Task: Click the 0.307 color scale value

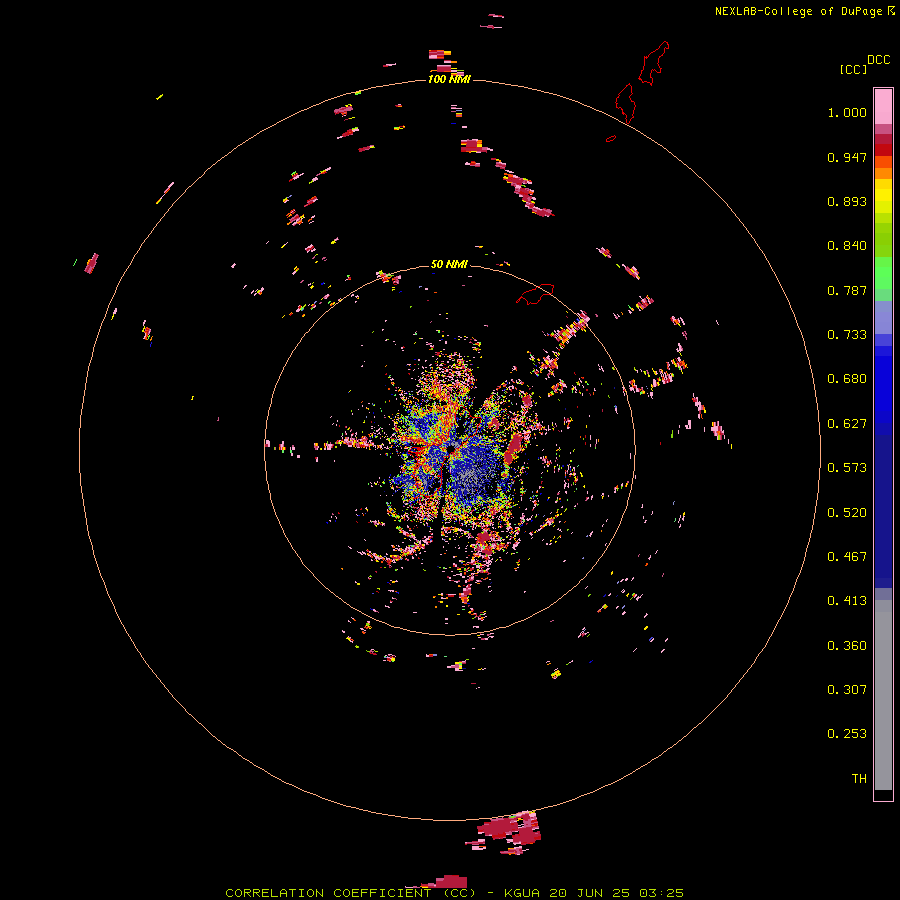Action: coord(847,690)
